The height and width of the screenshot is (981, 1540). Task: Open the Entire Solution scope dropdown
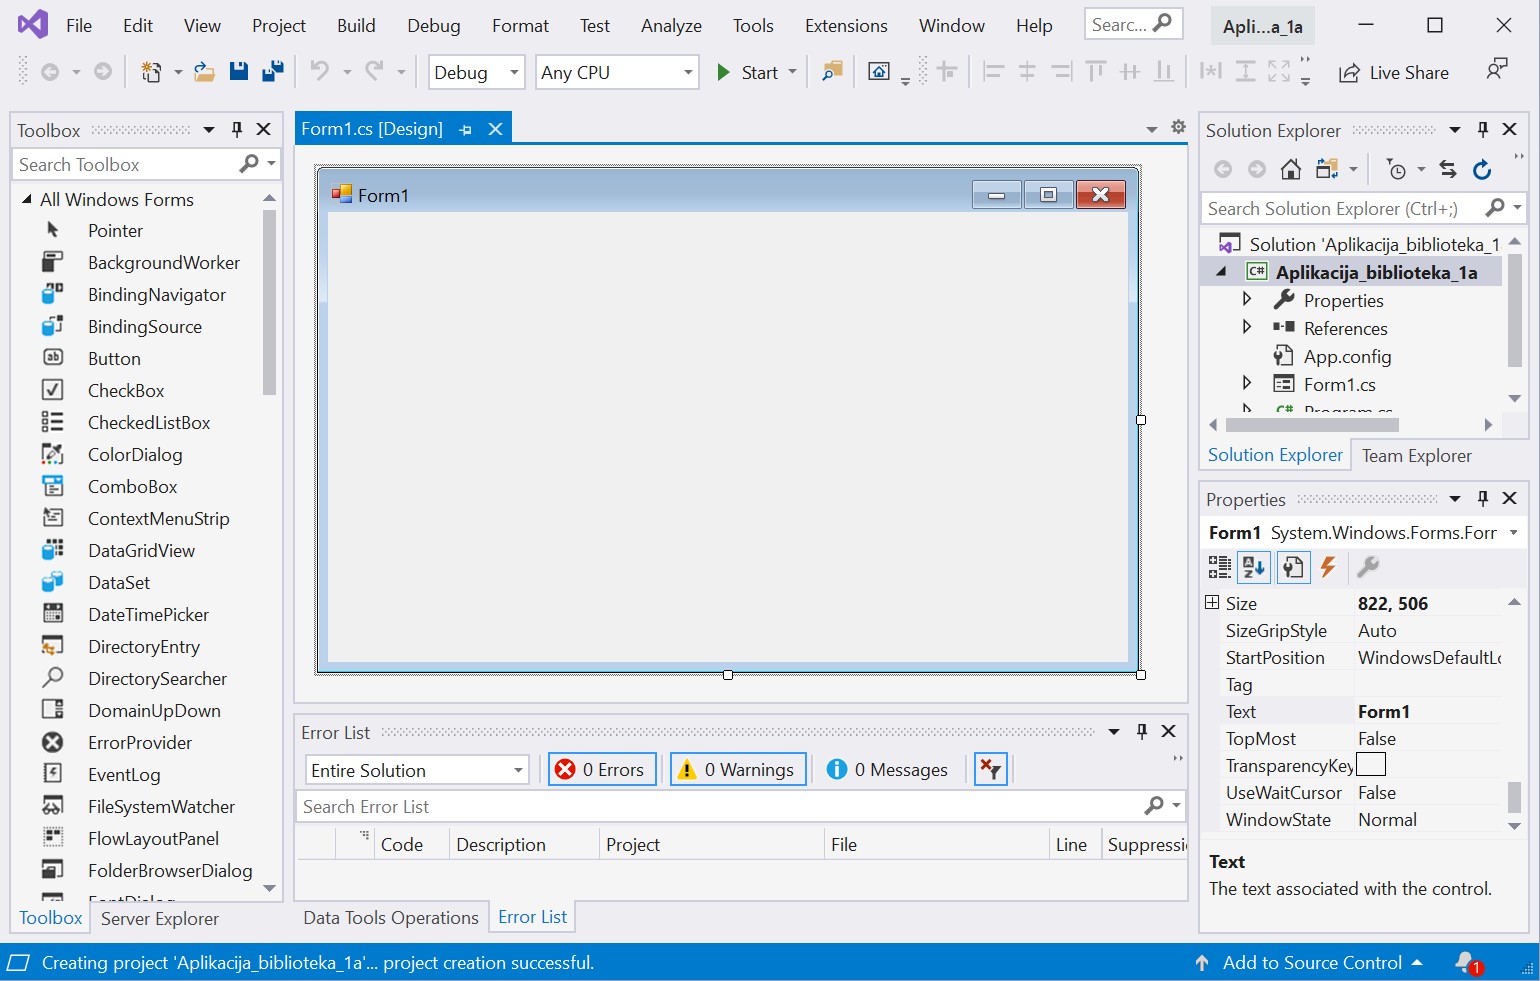pyautogui.click(x=417, y=770)
